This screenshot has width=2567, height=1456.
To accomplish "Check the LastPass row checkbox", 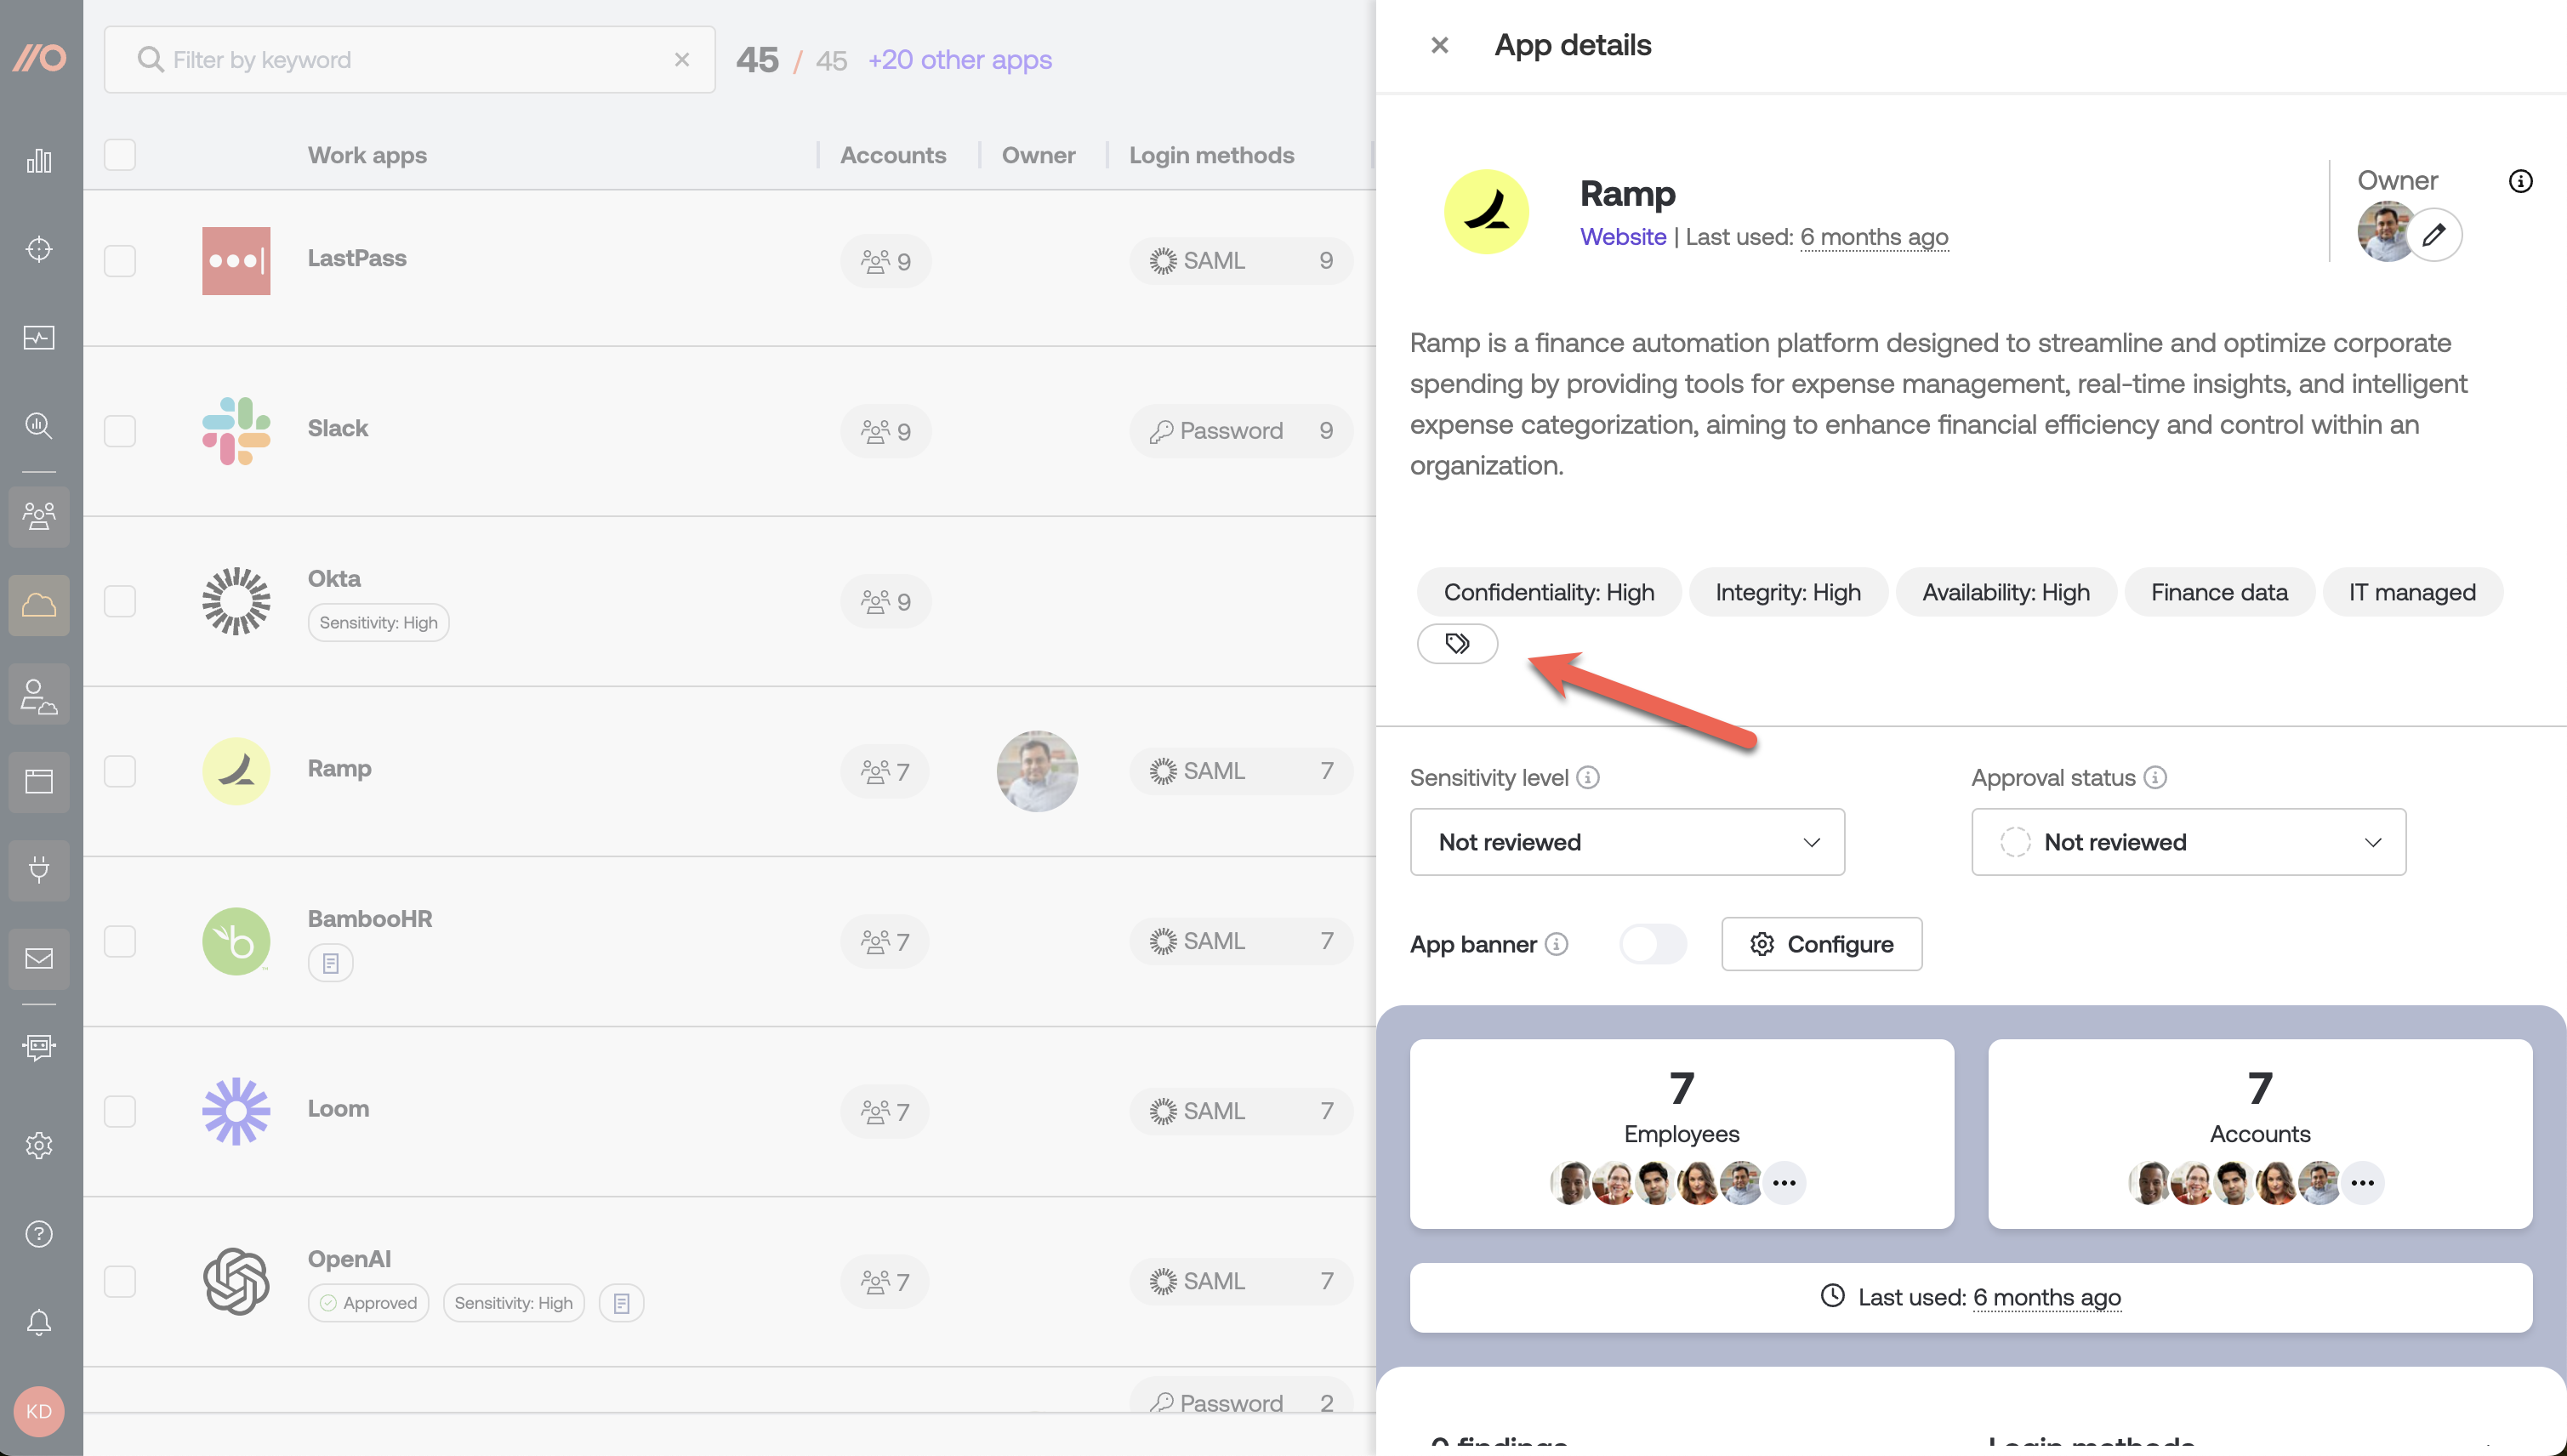I will click(120, 261).
